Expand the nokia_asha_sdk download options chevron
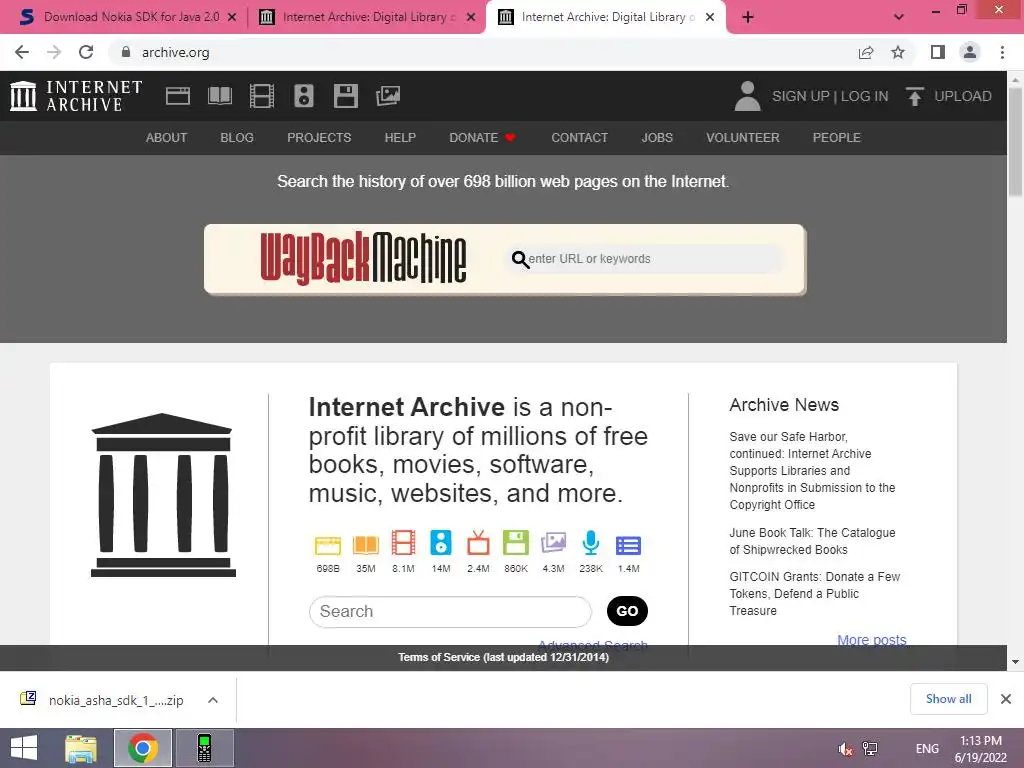The image size is (1024, 768). [212, 700]
